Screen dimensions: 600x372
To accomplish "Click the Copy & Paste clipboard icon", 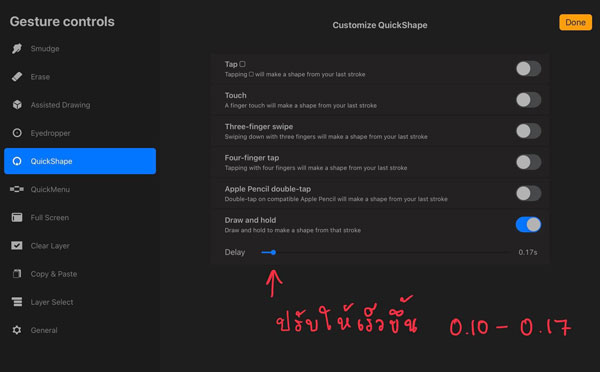I will tap(17, 274).
